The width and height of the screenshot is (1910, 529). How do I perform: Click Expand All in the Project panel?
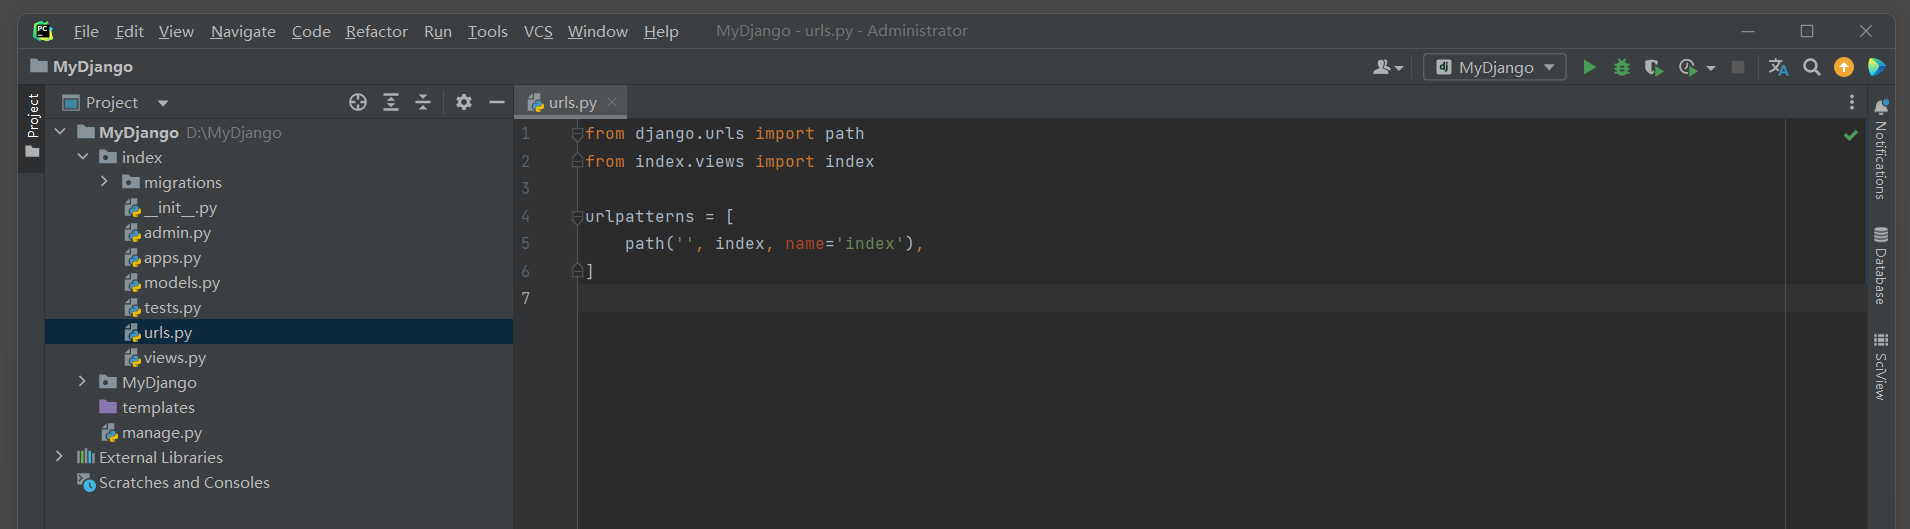click(x=391, y=102)
